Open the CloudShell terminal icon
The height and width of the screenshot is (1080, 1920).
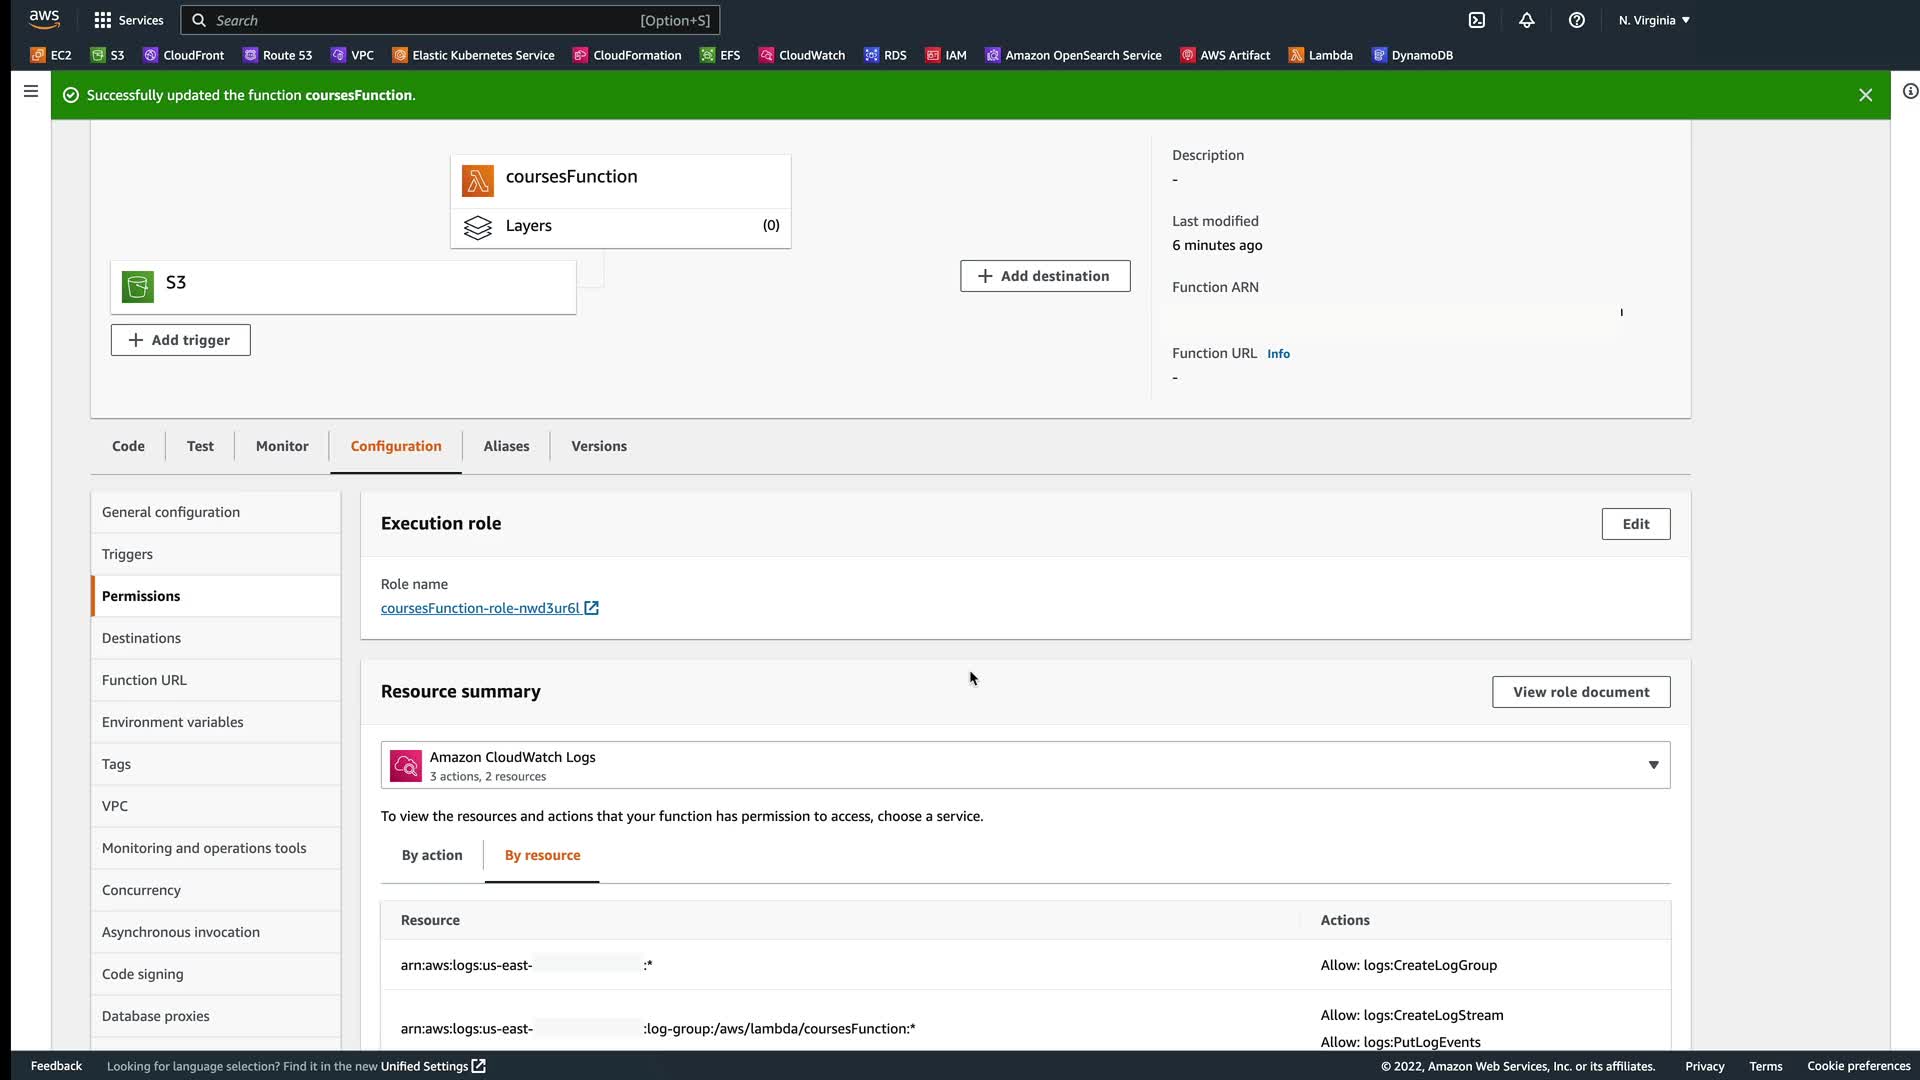(x=1477, y=20)
